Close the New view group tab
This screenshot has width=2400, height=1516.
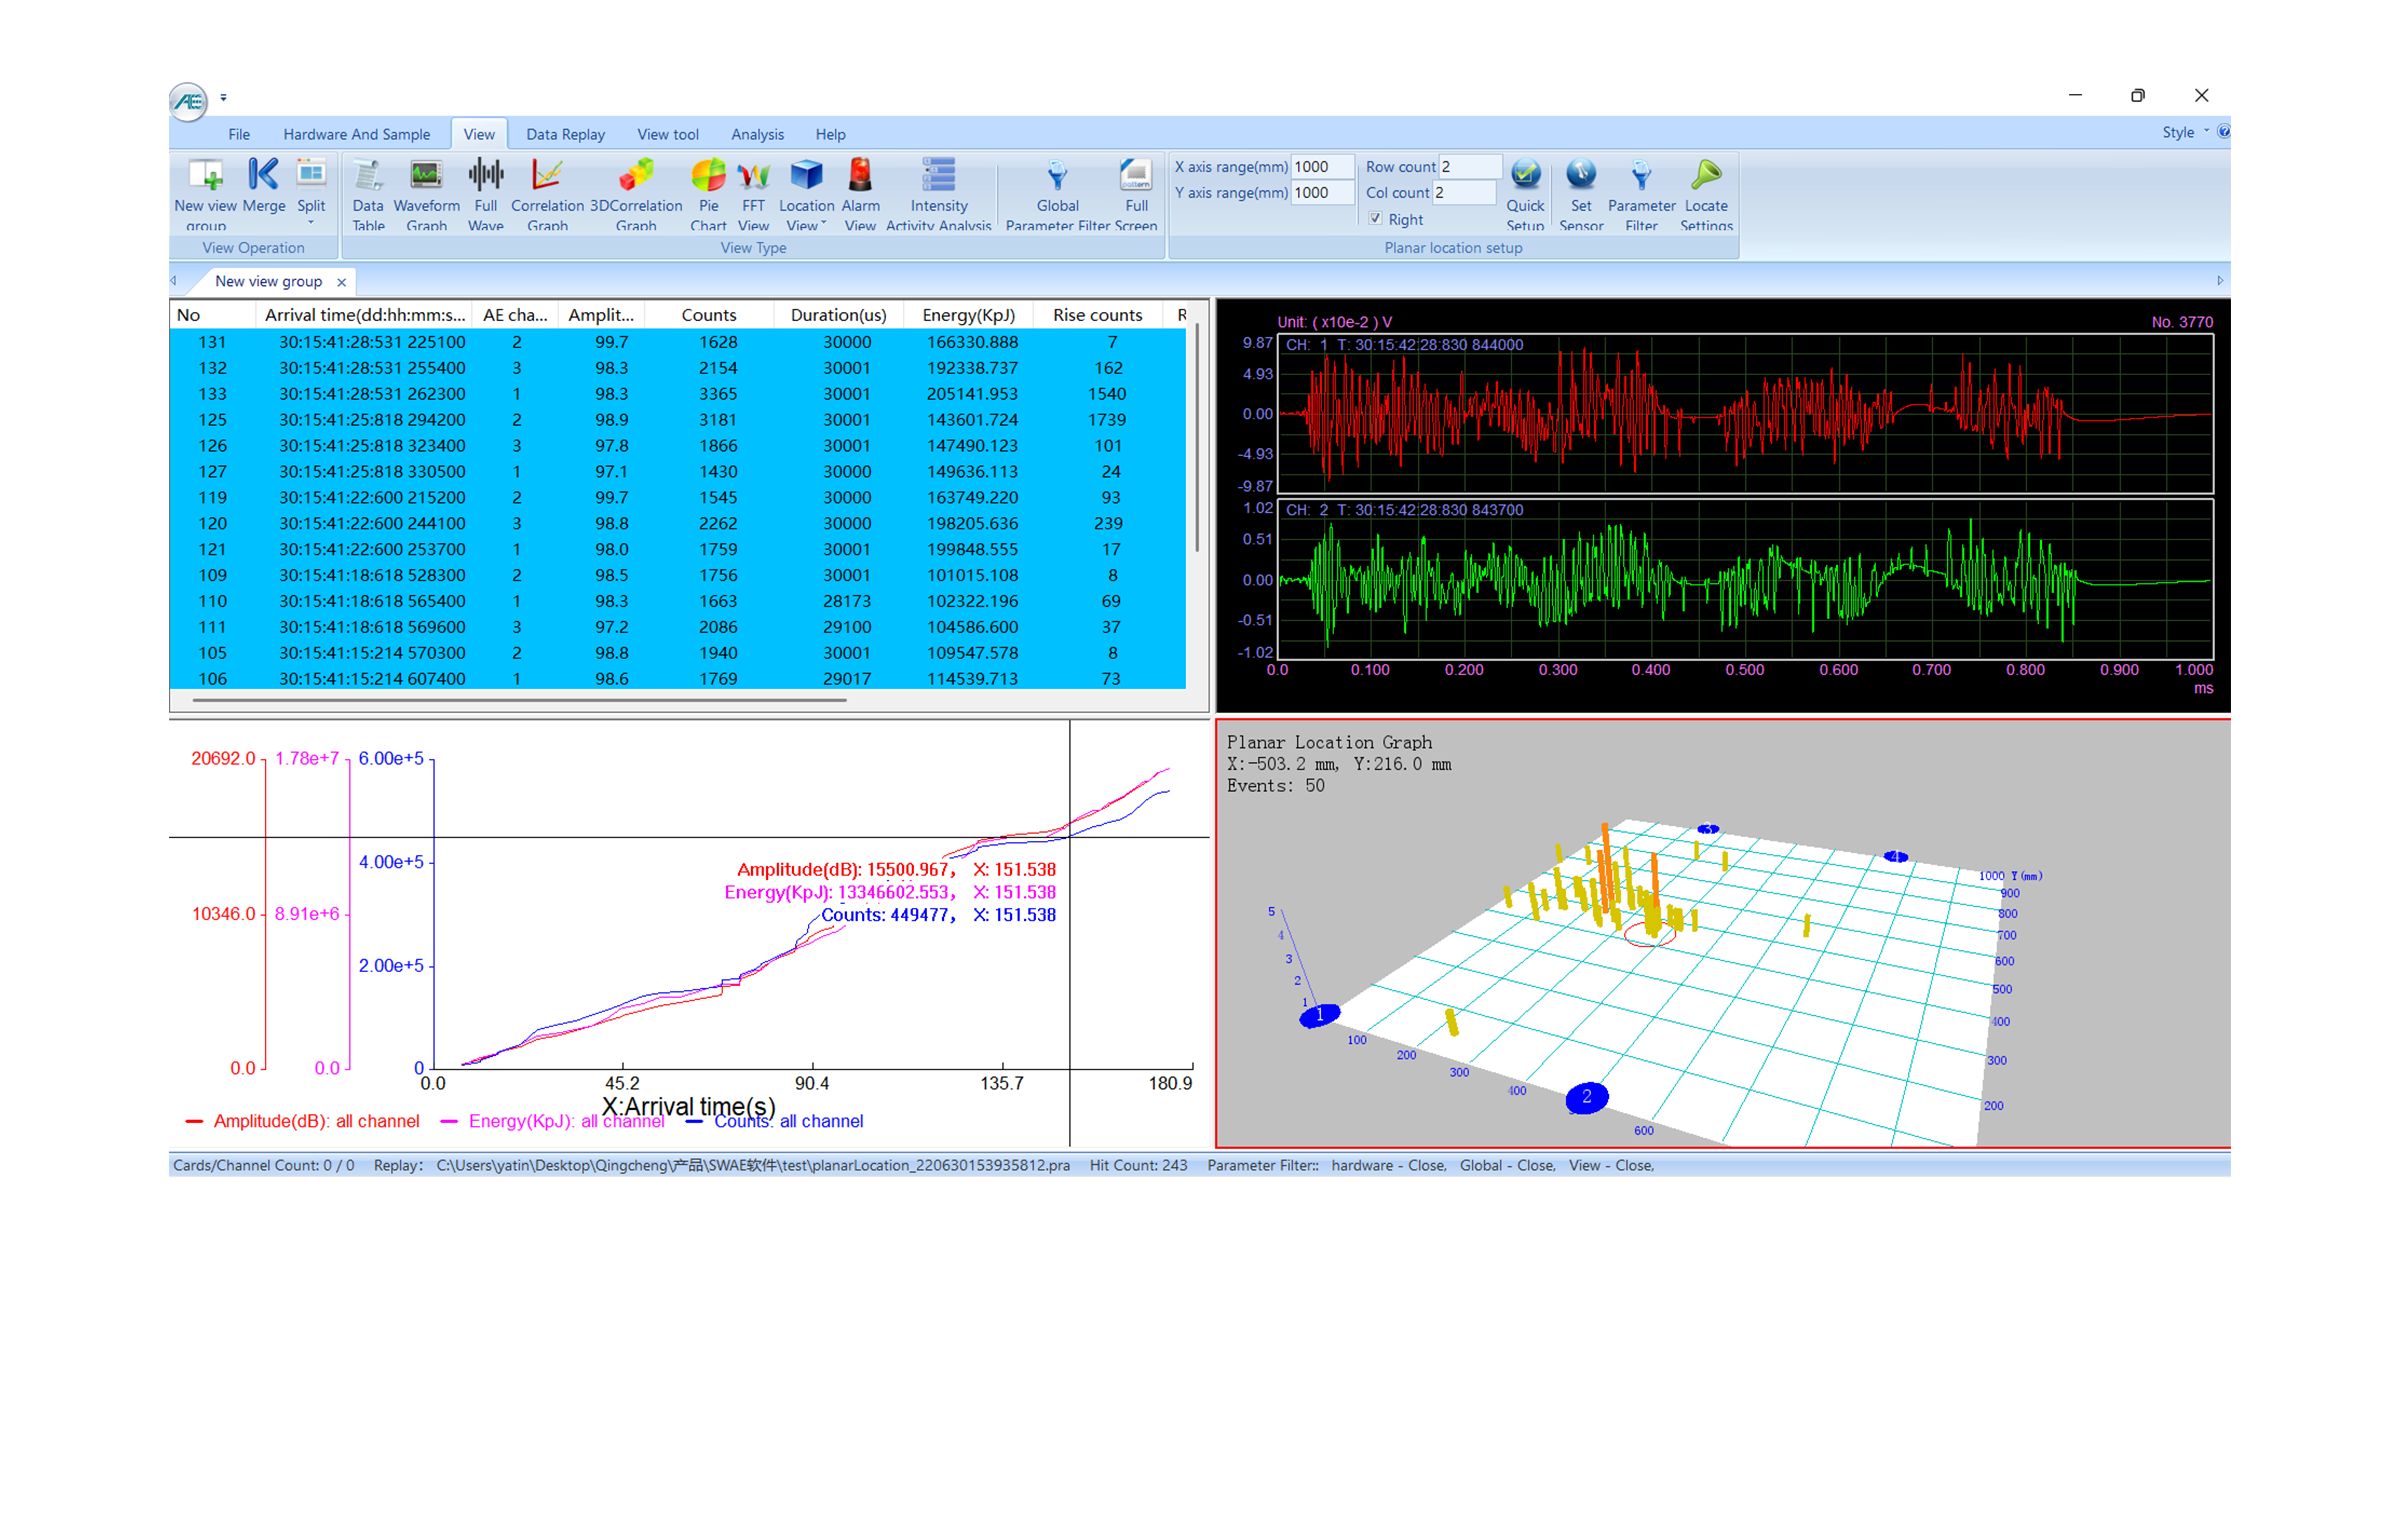coord(342,282)
